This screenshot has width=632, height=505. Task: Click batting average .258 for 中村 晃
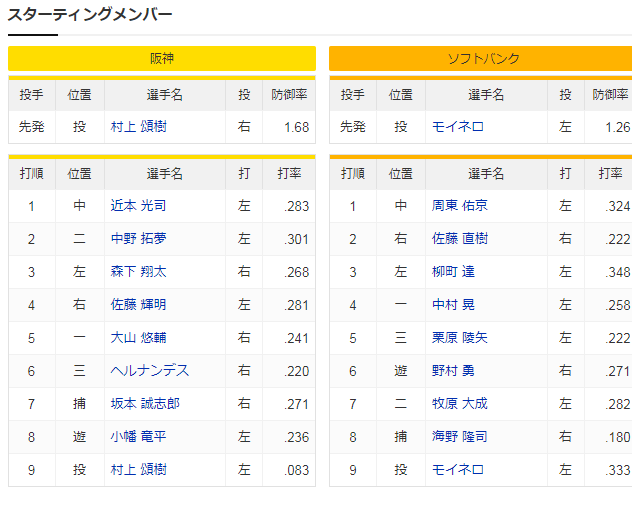[x=618, y=305]
